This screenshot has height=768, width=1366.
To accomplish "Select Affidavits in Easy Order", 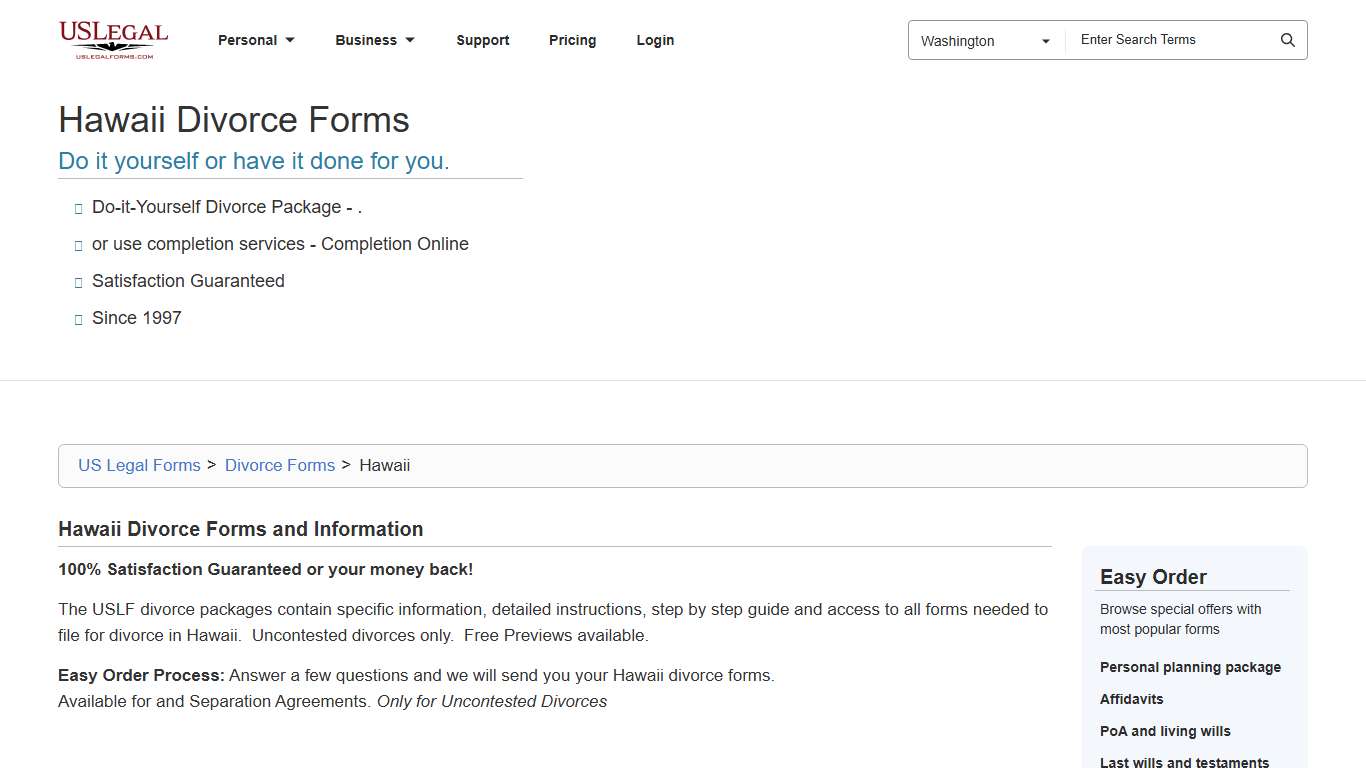I will point(1131,699).
